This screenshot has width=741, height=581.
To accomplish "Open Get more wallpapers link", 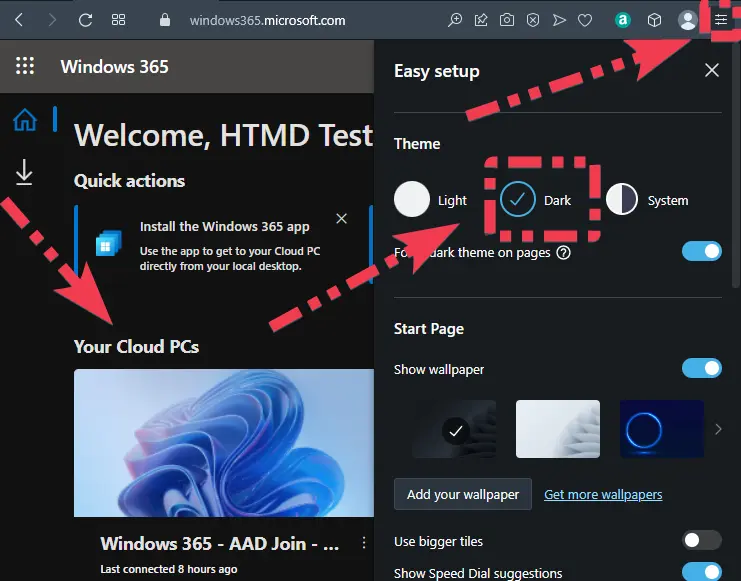I will (603, 494).
